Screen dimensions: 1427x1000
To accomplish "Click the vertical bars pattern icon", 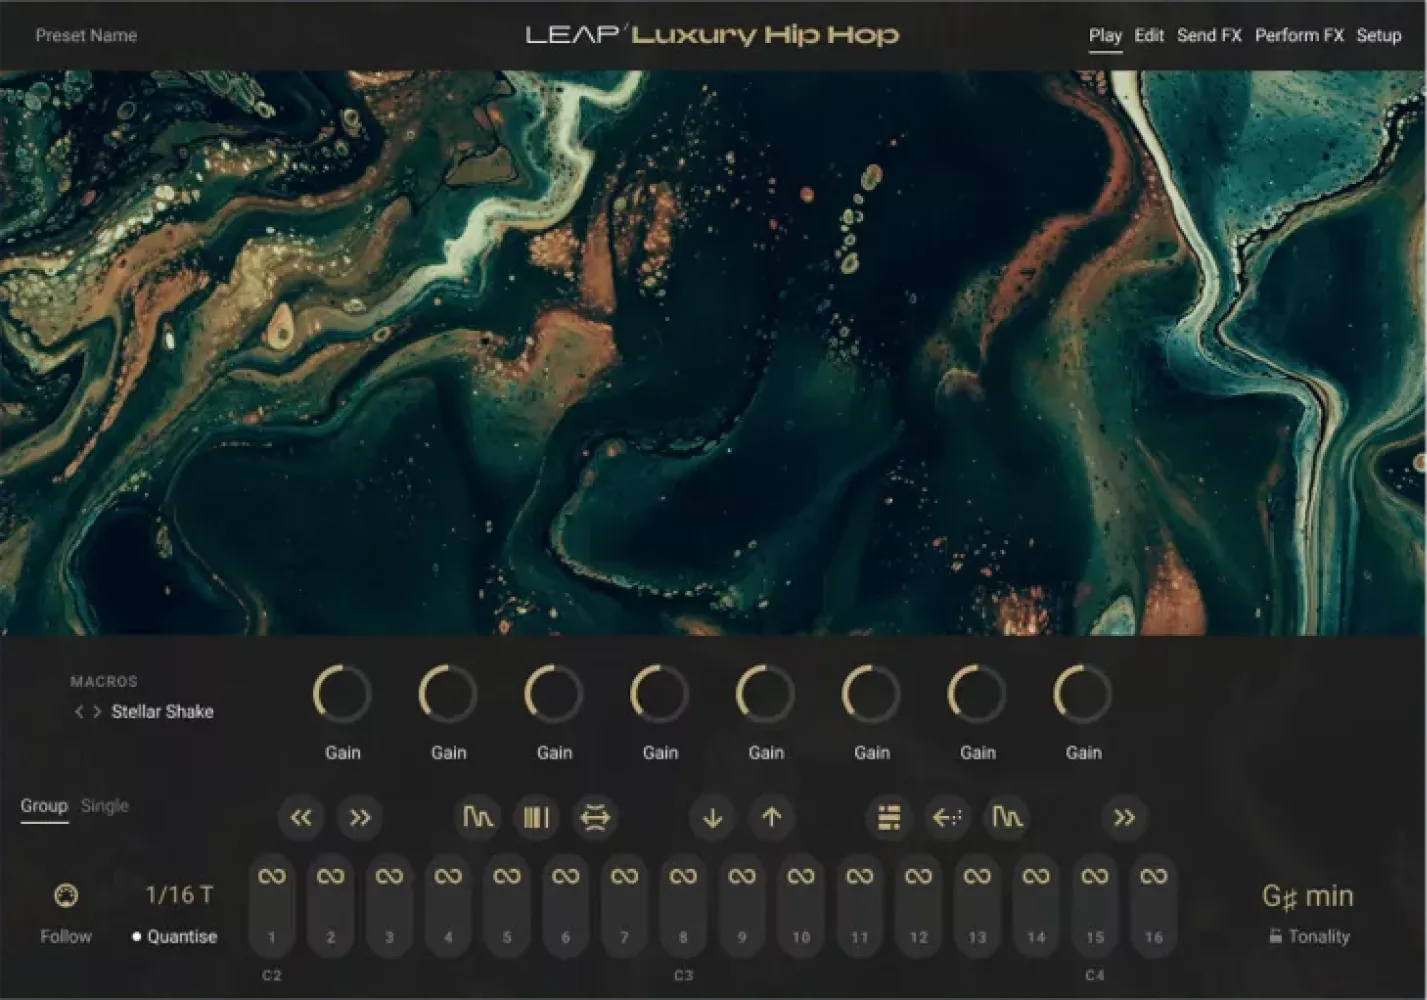I will pyautogui.click(x=536, y=817).
